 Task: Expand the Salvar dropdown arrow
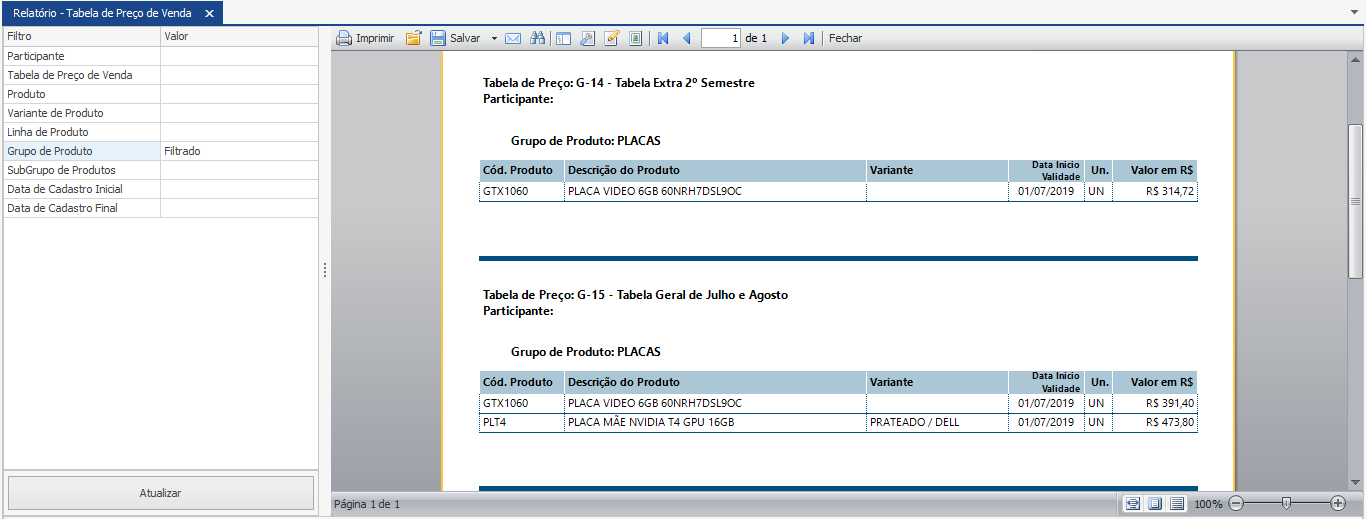(494, 38)
